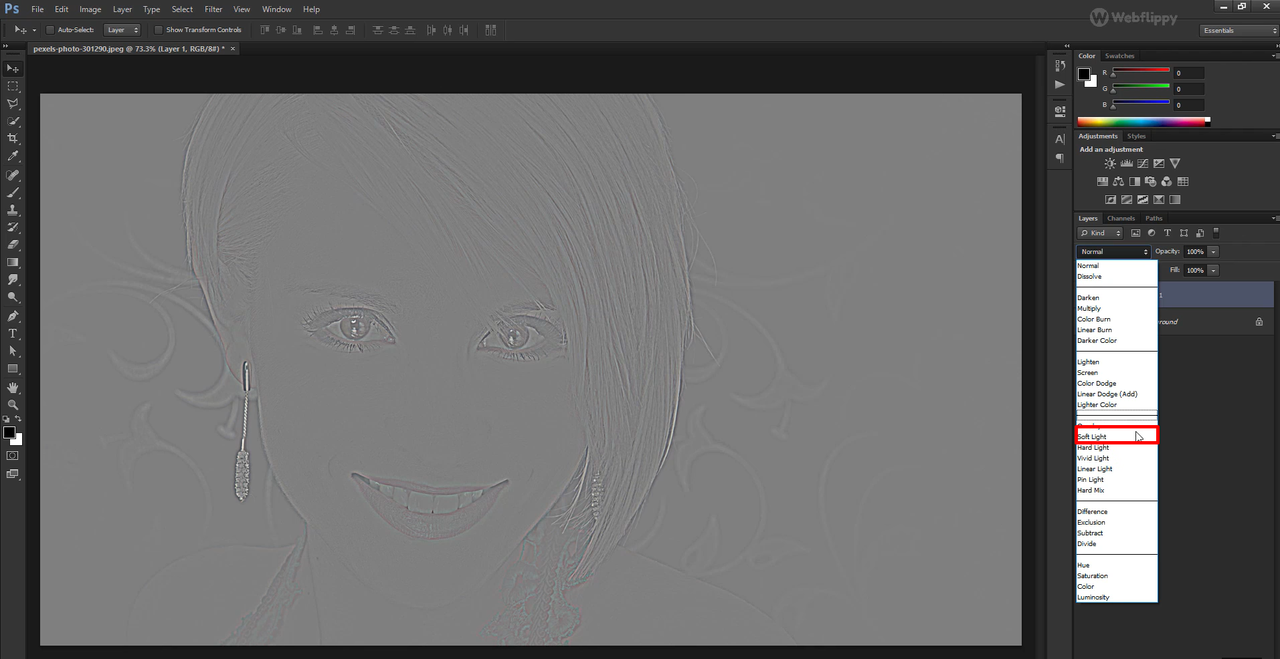
Task: Open the Auto-Select Layer dropdown
Action: tap(122, 30)
